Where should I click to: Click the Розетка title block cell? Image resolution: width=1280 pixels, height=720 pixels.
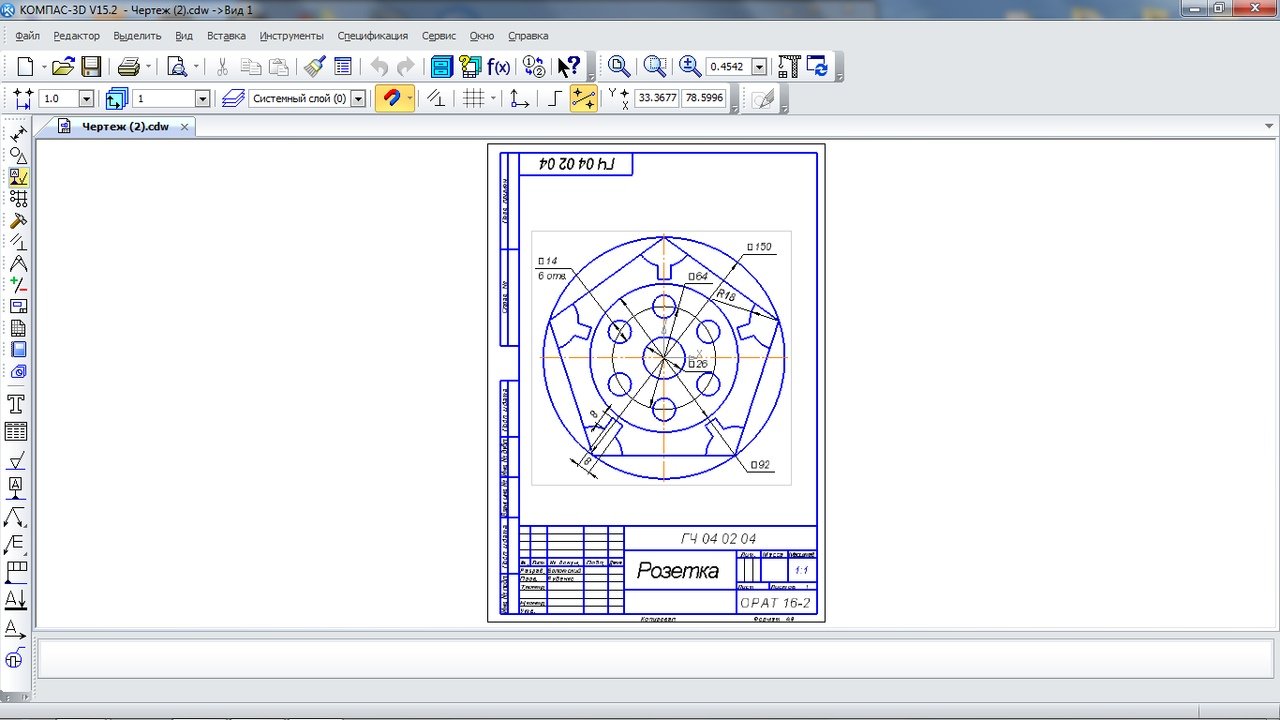click(x=678, y=571)
